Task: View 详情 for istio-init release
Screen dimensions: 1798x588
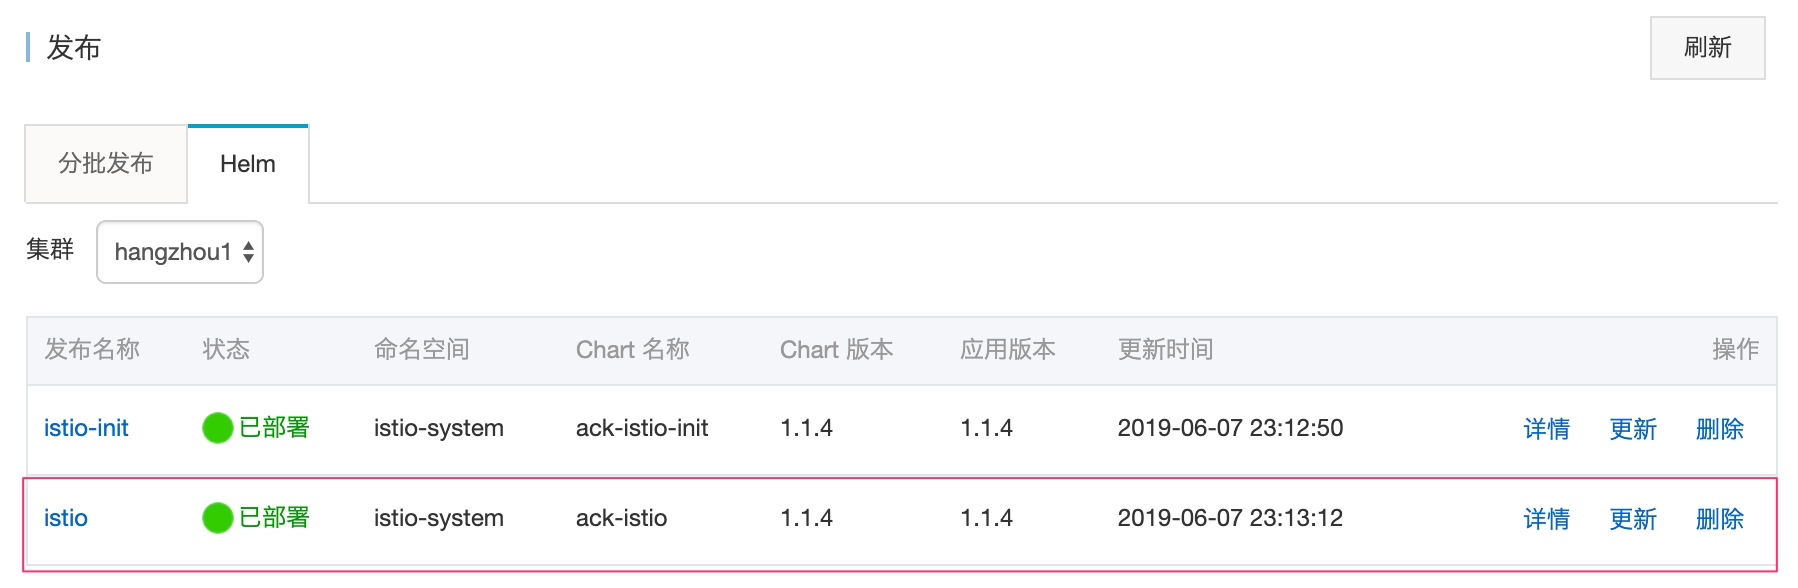Action: coord(1546,429)
